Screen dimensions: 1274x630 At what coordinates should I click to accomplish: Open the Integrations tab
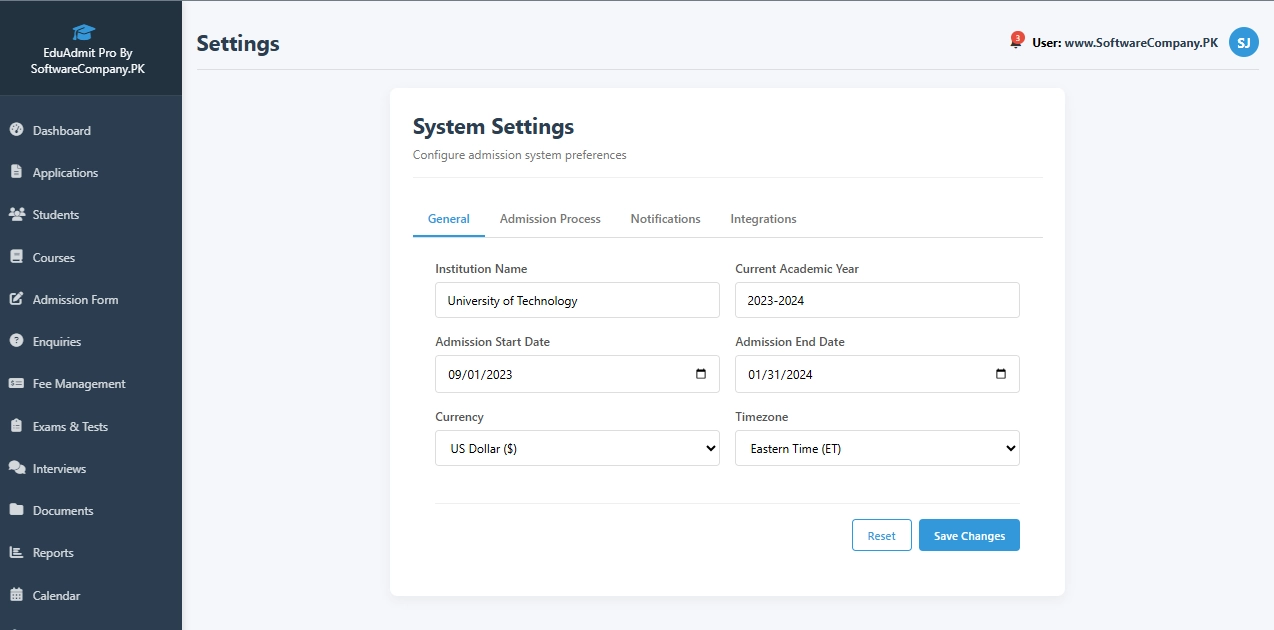coord(763,218)
